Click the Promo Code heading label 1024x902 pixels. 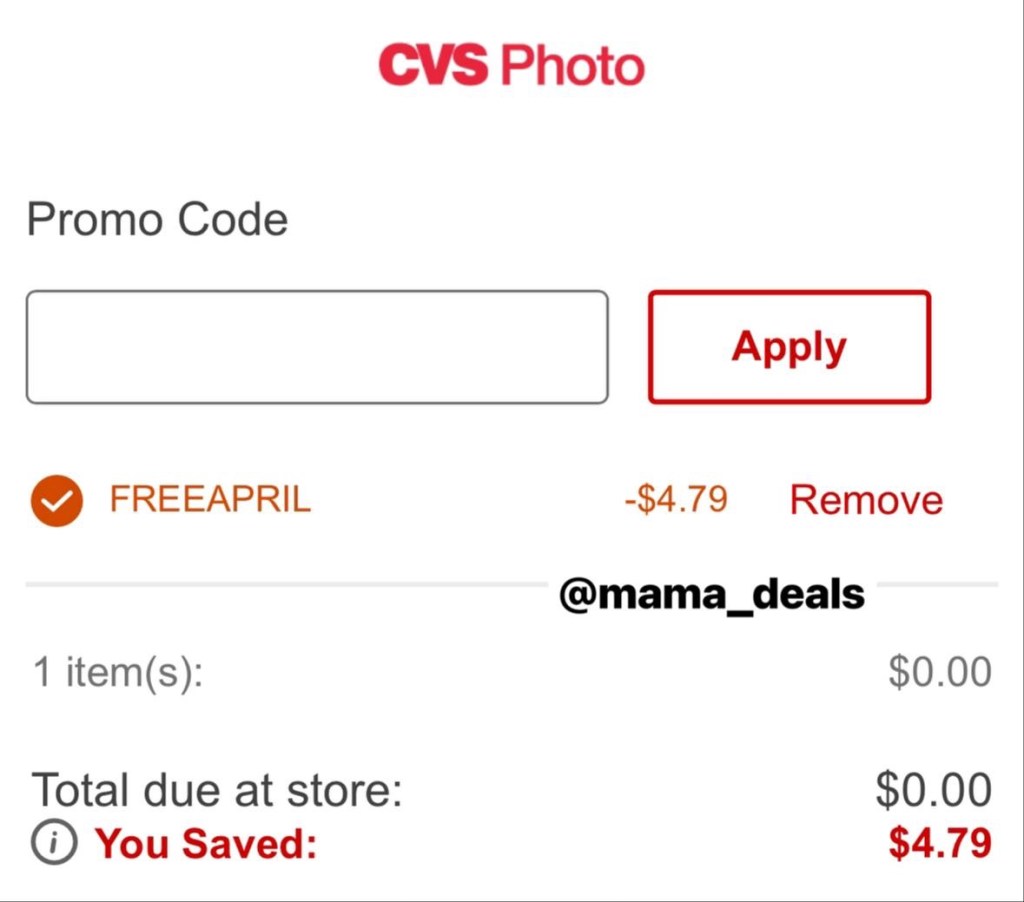click(x=157, y=219)
